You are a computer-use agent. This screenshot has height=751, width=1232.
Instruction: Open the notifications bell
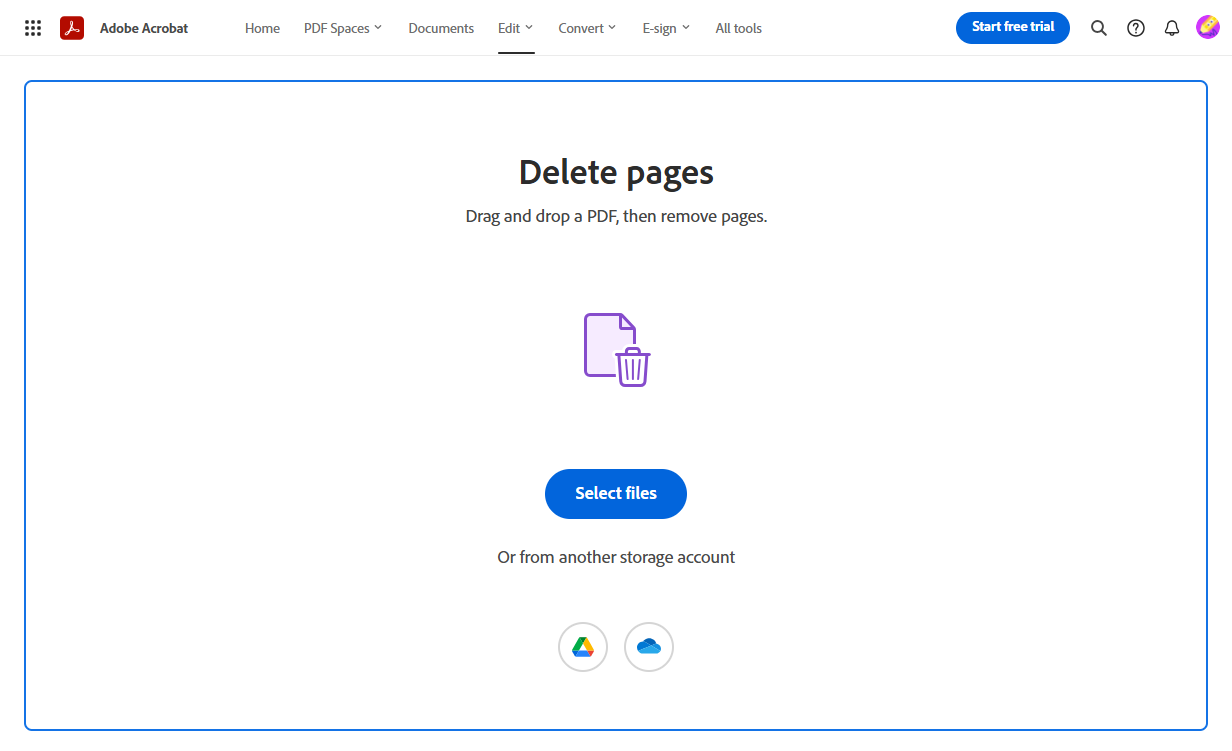coord(1171,27)
